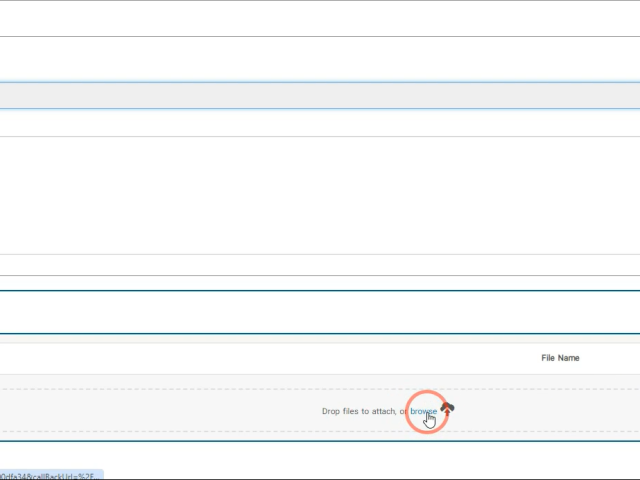Click the status bar URL preview
640x480 pixels.
50,475
